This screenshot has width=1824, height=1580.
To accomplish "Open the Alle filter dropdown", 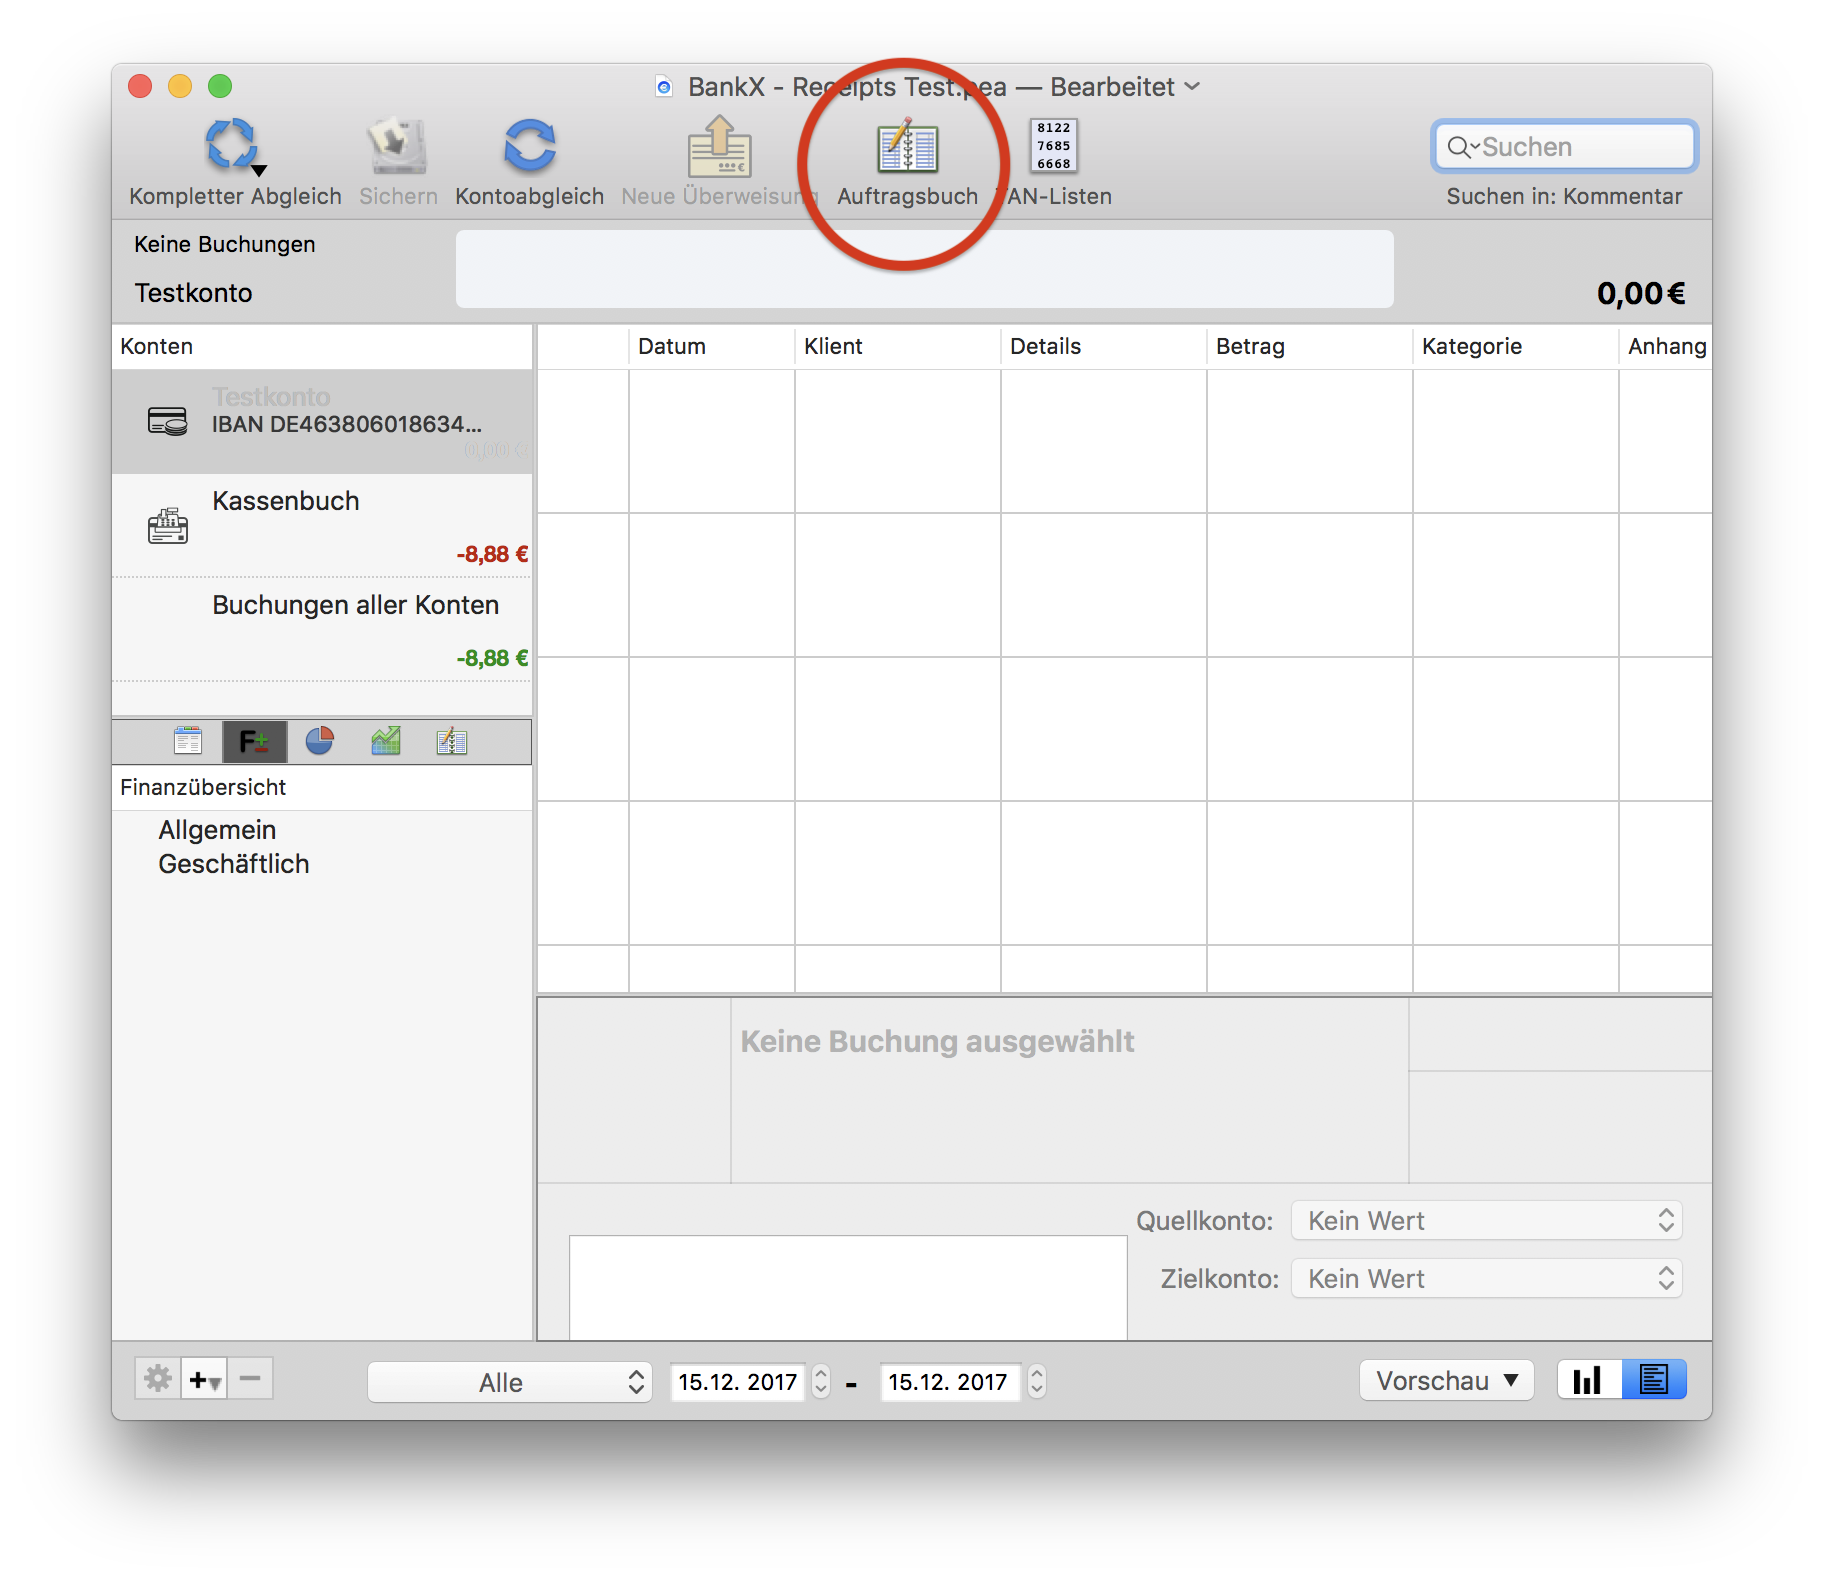I will click(x=509, y=1382).
